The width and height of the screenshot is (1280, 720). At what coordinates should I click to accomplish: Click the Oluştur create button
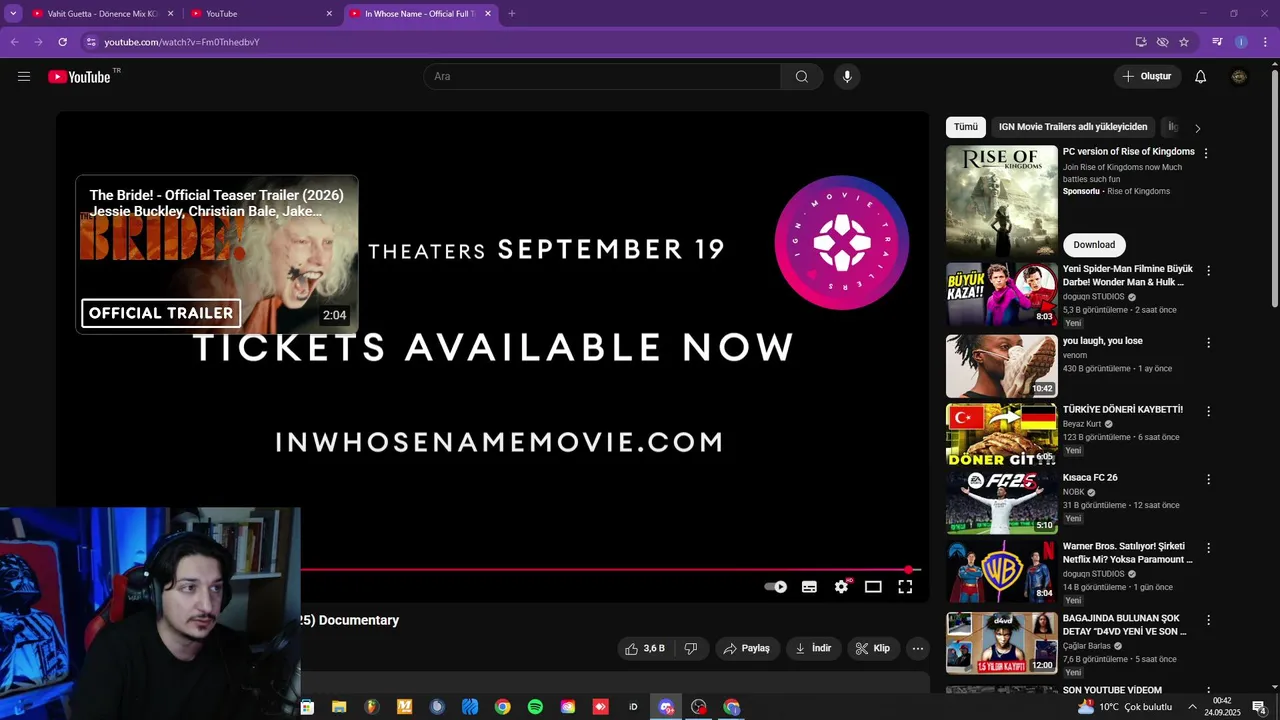pyautogui.click(x=1148, y=77)
